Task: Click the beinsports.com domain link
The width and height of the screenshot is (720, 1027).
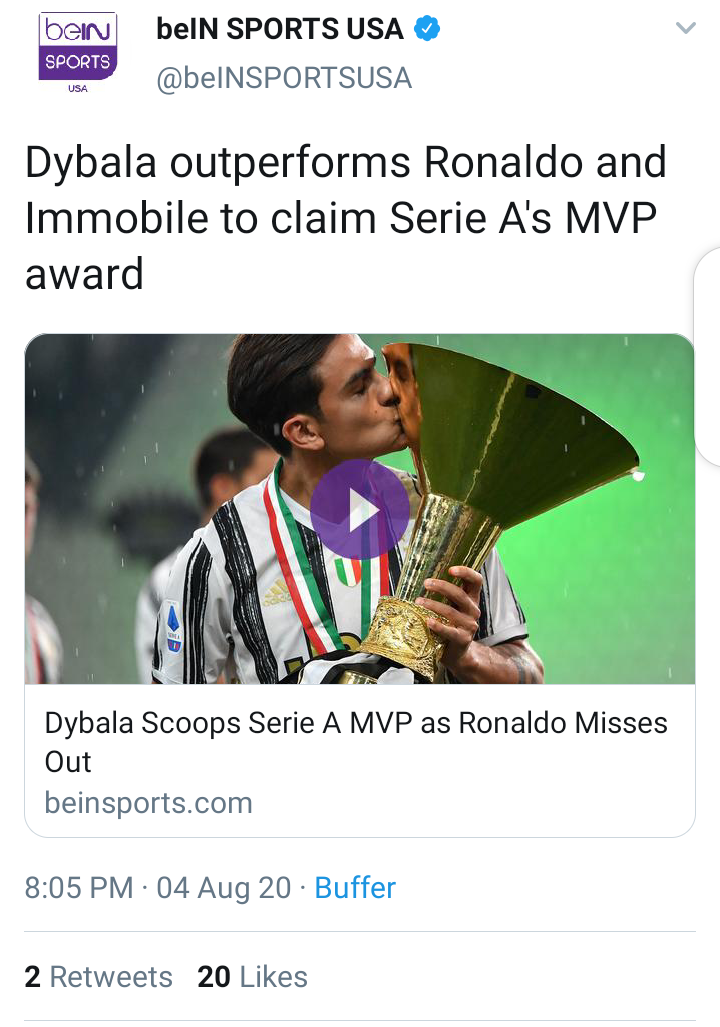Action: tap(149, 803)
